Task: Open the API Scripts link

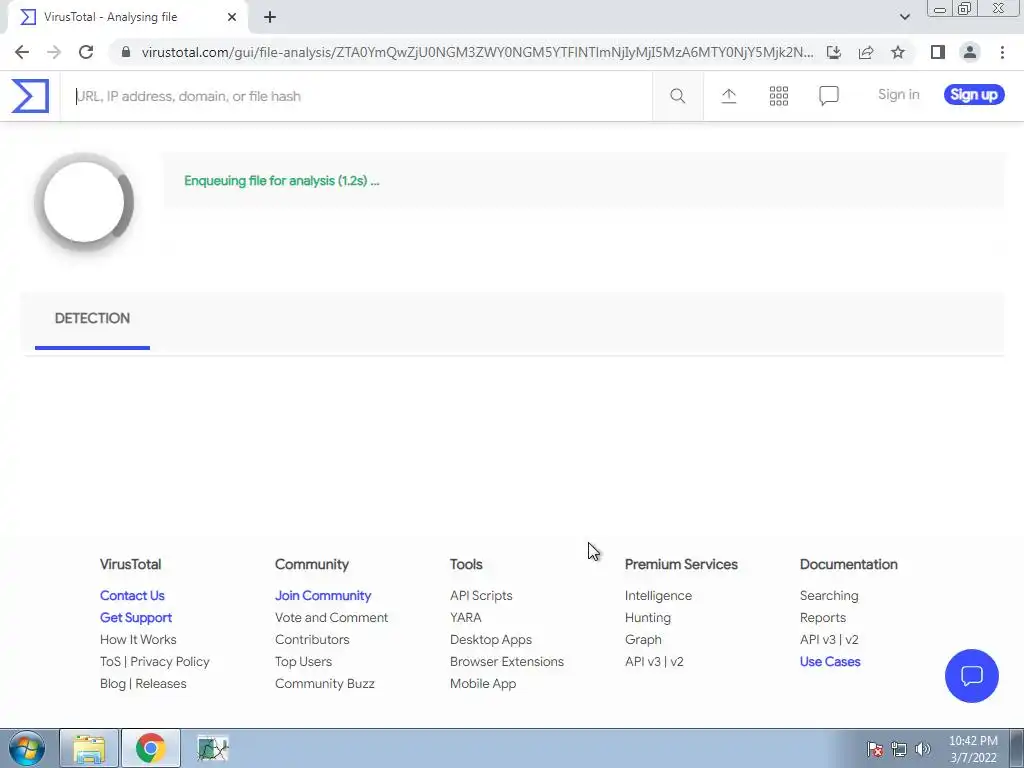Action: (x=481, y=596)
